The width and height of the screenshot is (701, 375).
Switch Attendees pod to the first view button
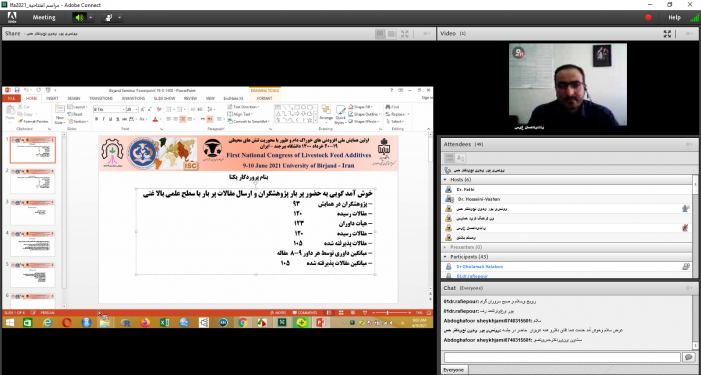point(449,158)
